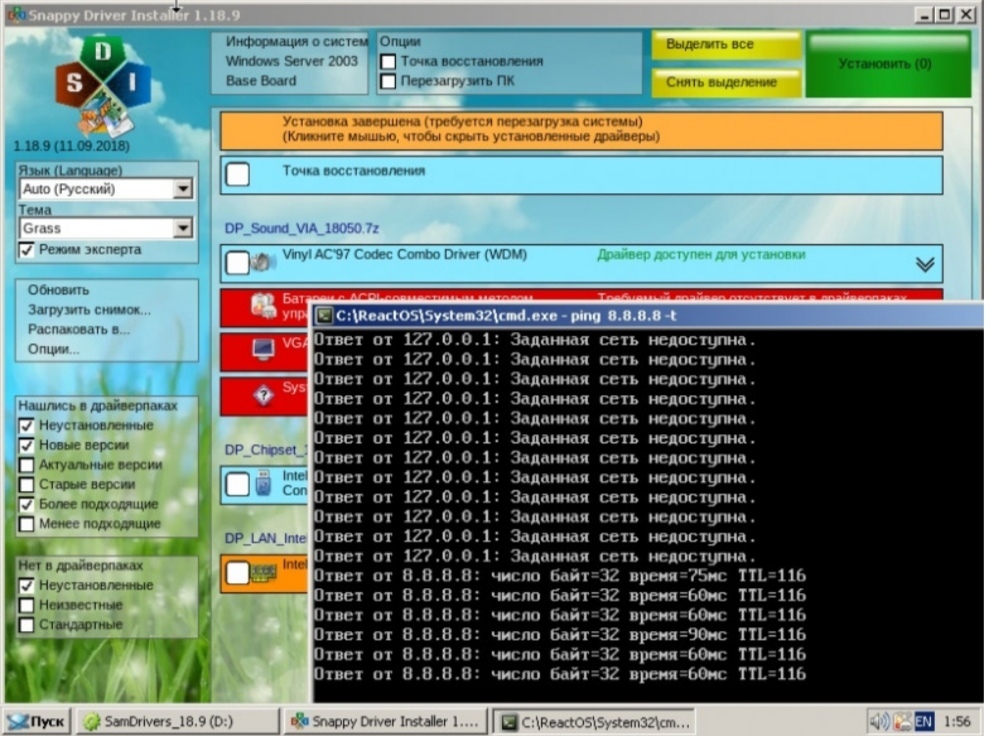The width and height of the screenshot is (990, 736).
Task: Click the sound card icon next to Vinyl AC'97
Action: click(263, 263)
